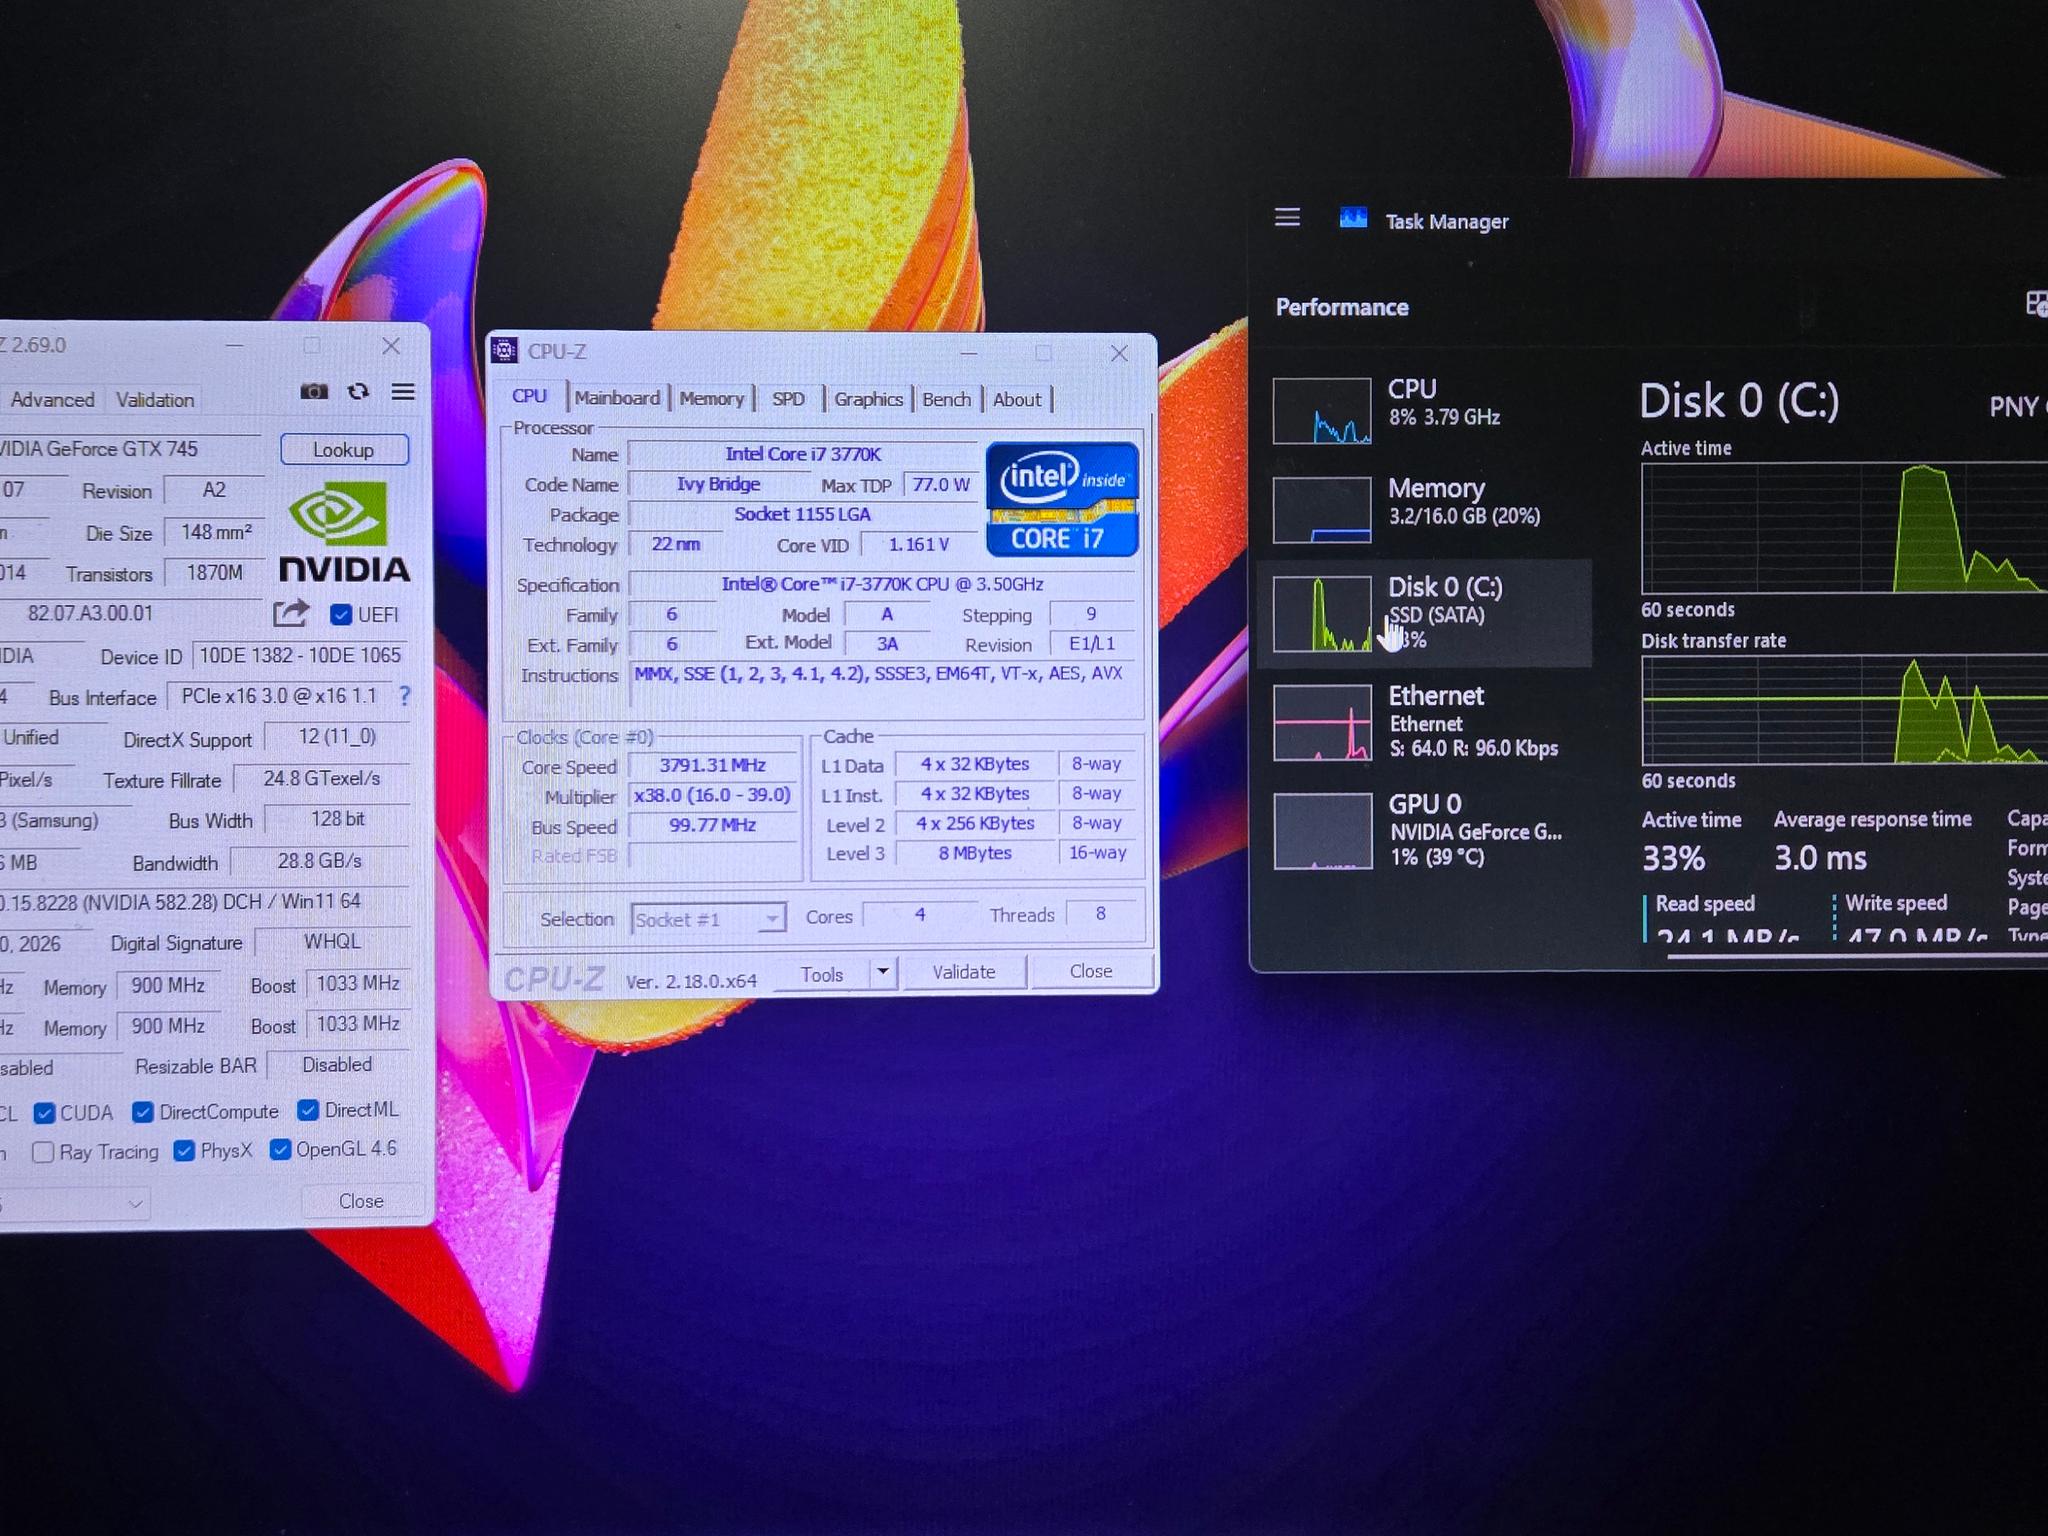Open the CPU-Z Tools dropdown arrow

tap(883, 972)
